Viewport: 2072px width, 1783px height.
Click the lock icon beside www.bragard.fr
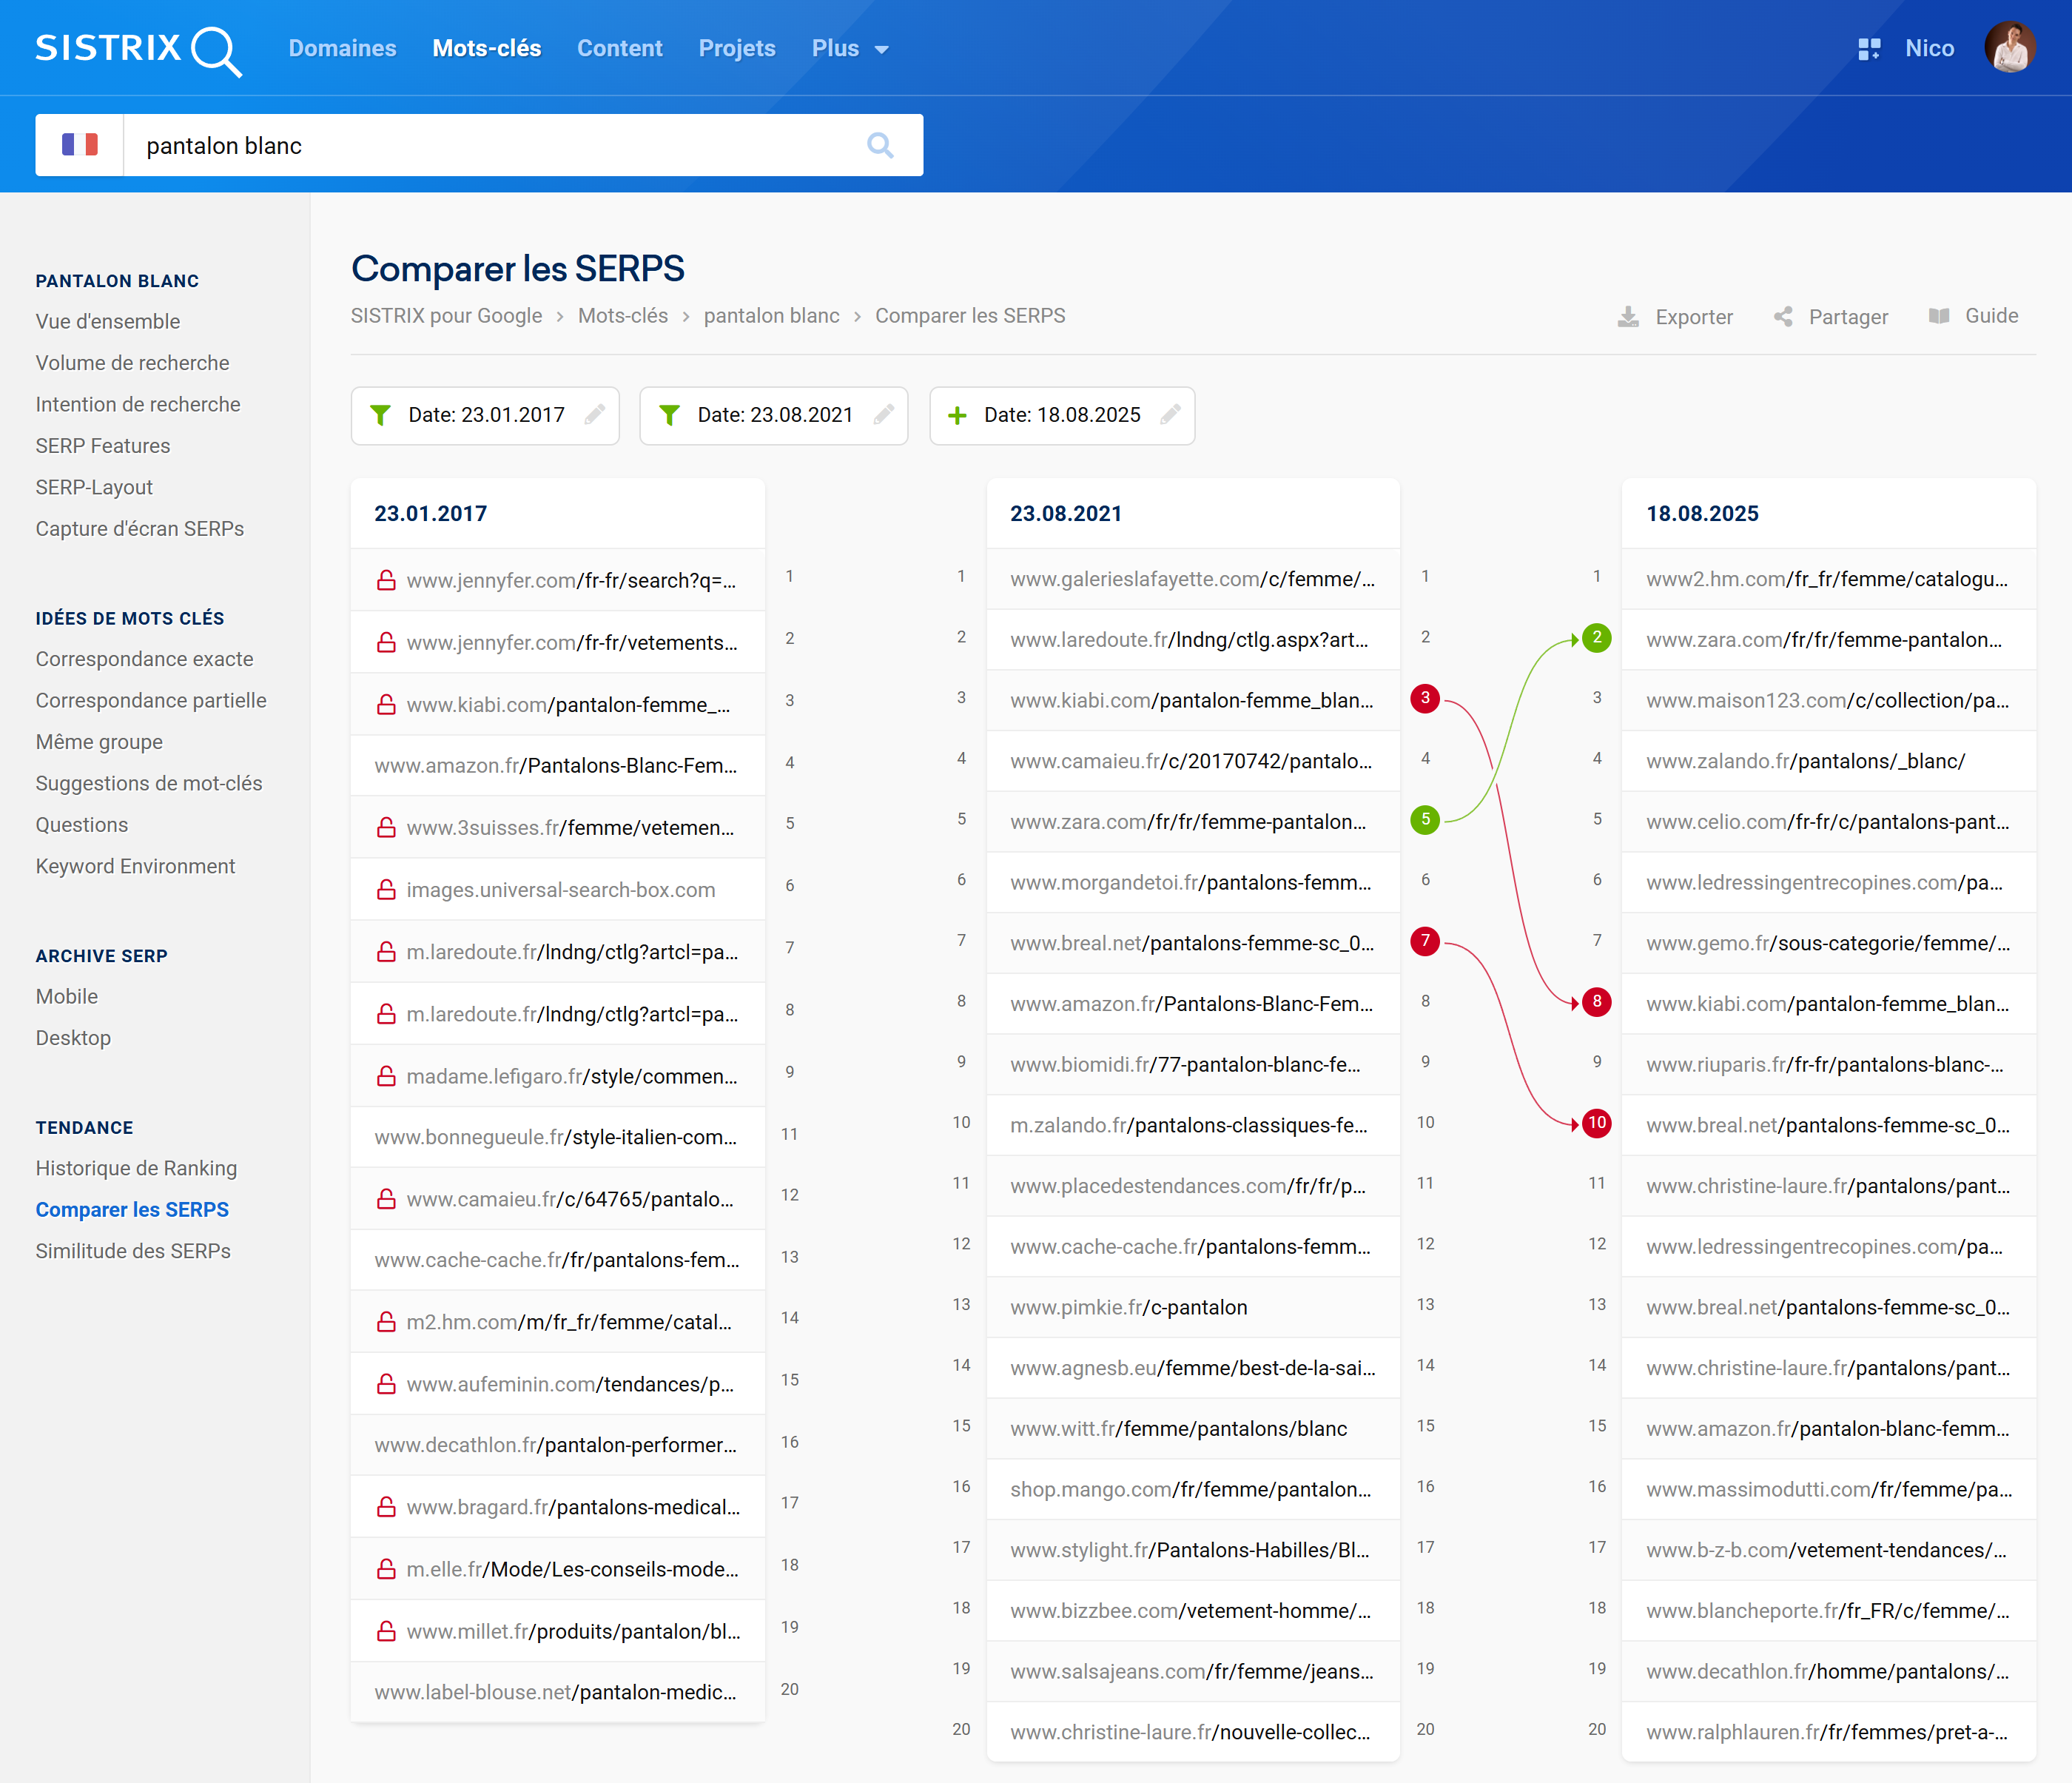[386, 1507]
